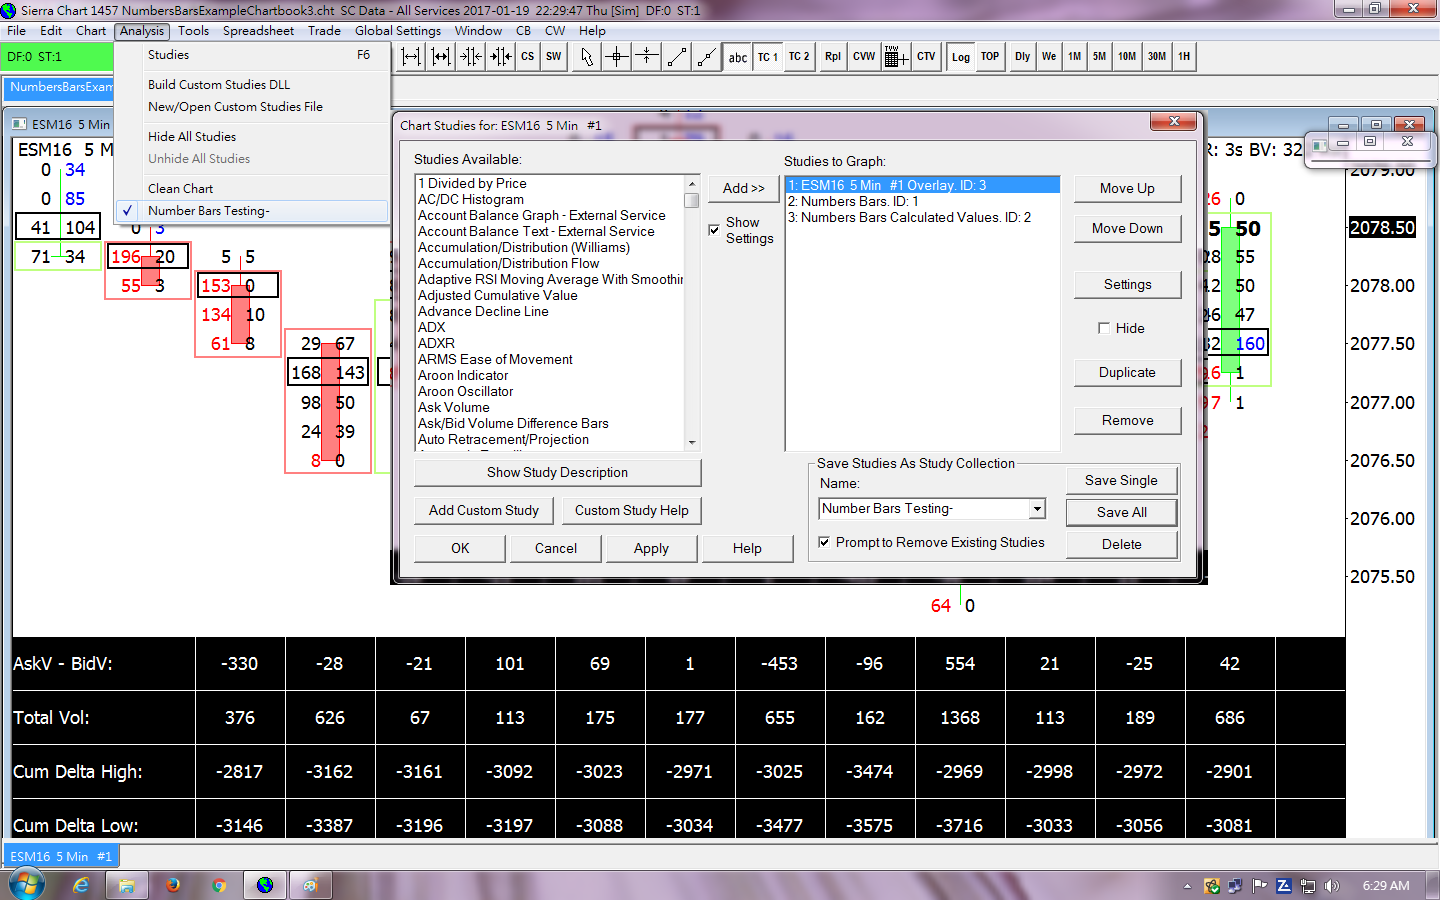Screen dimensions: 1440x900
Task: Click the 'ESM16 5 Min #1' bottom chart tab
Action: (x=61, y=856)
